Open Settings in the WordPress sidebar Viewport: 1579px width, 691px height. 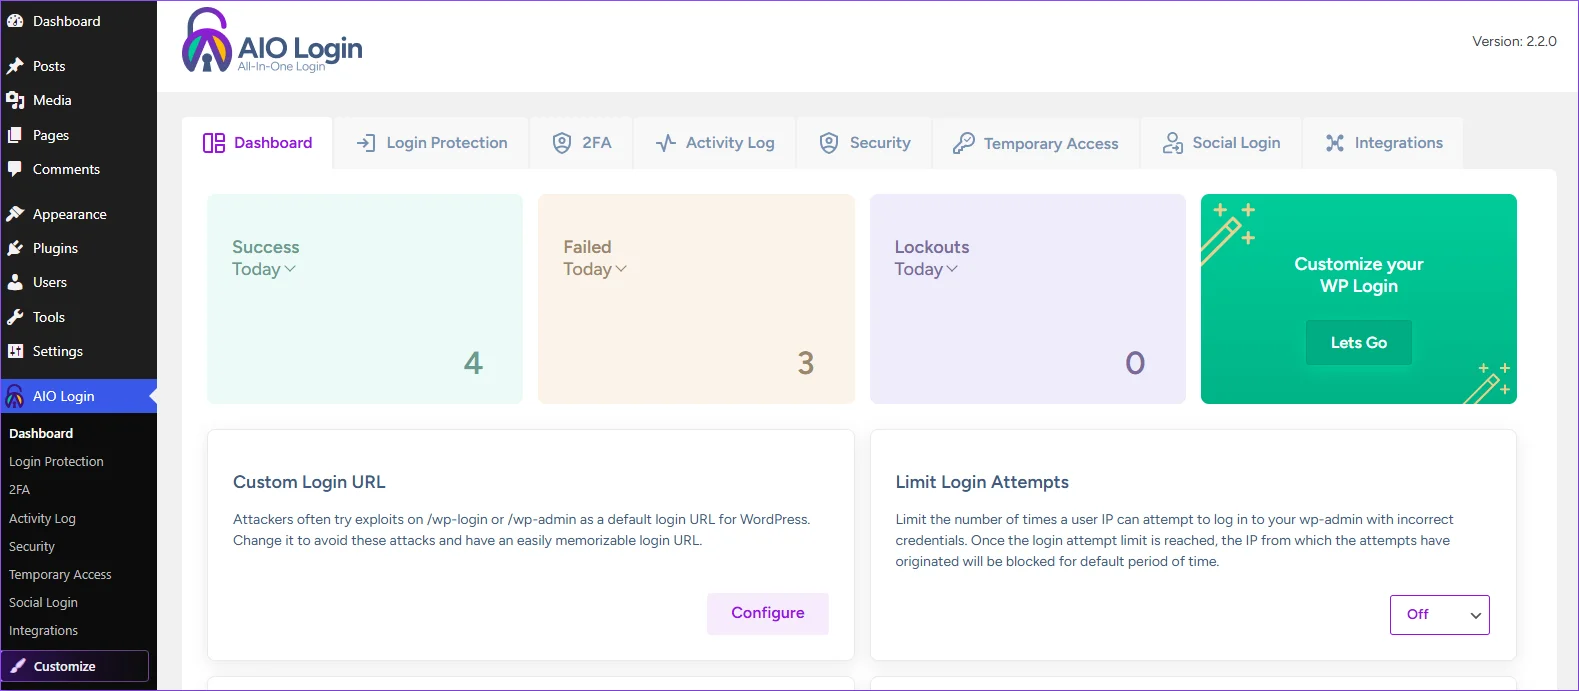coord(57,351)
